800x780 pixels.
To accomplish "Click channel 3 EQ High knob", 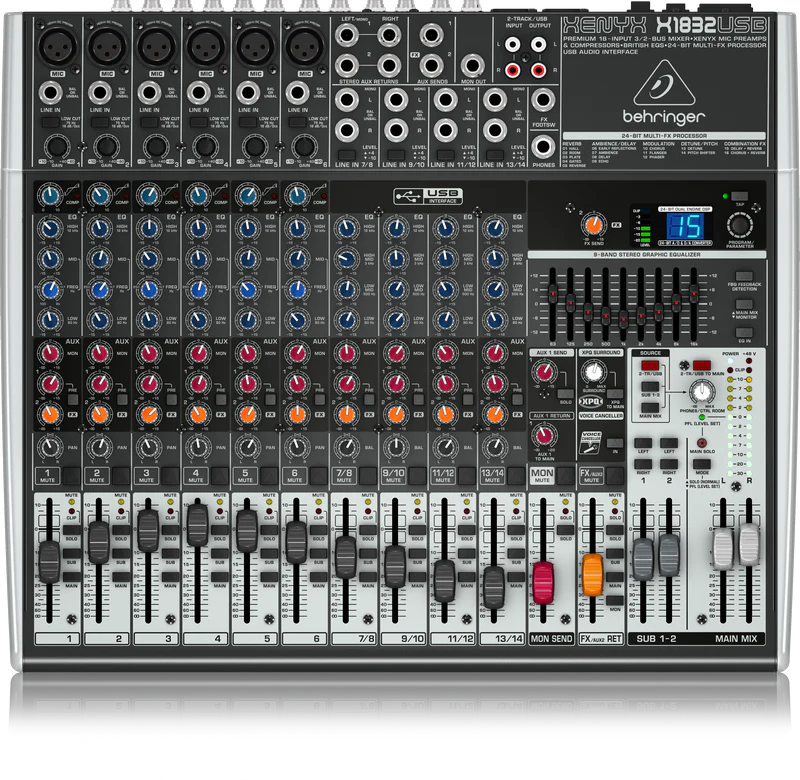I will coord(149,228).
